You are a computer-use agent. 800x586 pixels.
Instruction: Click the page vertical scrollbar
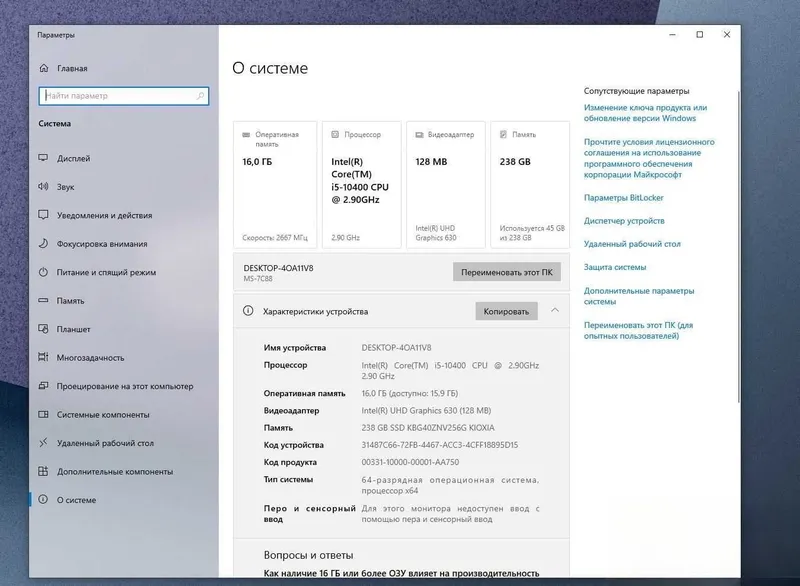(x=738, y=247)
